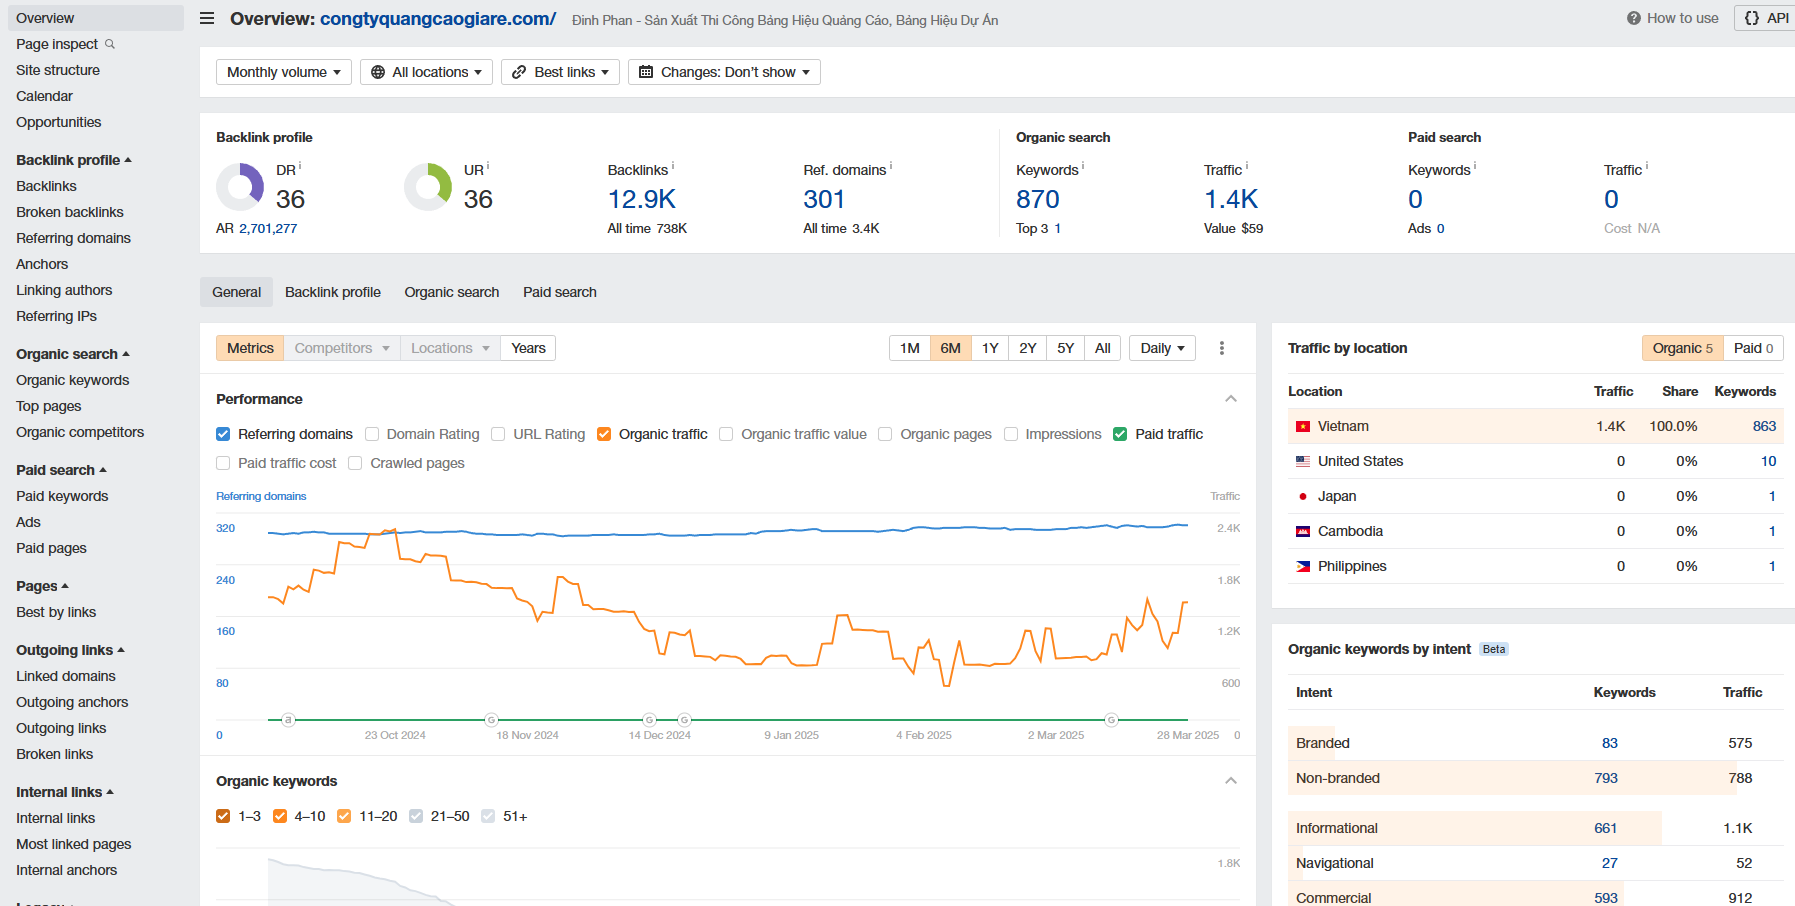This screenshot has height=906, width=1795.
Task: Switch to the Backlink profile tab
Action: coord(333,292)
